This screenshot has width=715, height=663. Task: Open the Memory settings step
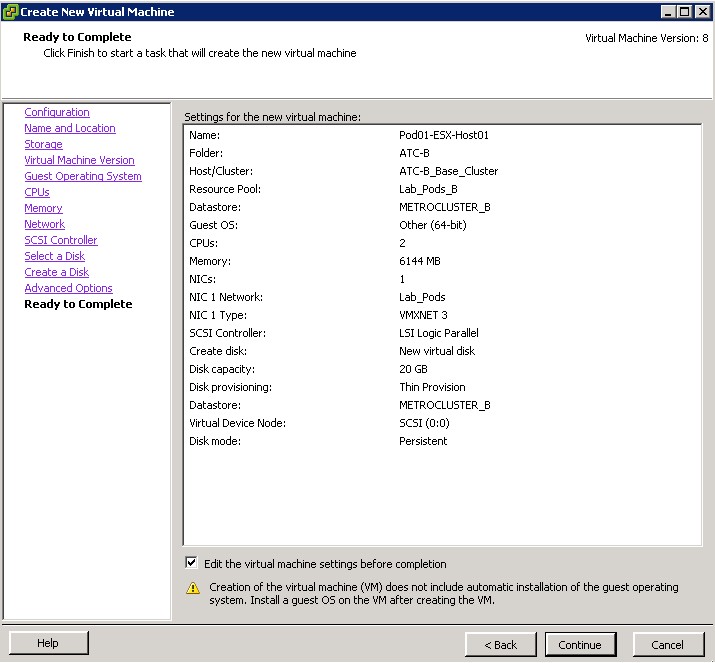tap(43, 208)
